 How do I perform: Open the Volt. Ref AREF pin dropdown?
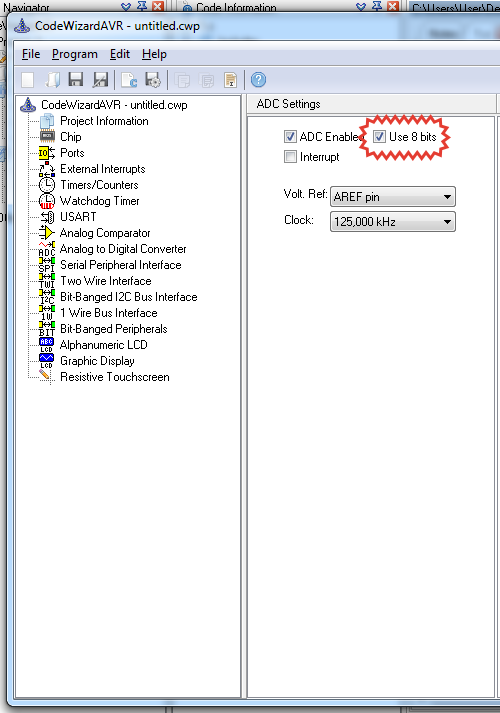[393, 197]
